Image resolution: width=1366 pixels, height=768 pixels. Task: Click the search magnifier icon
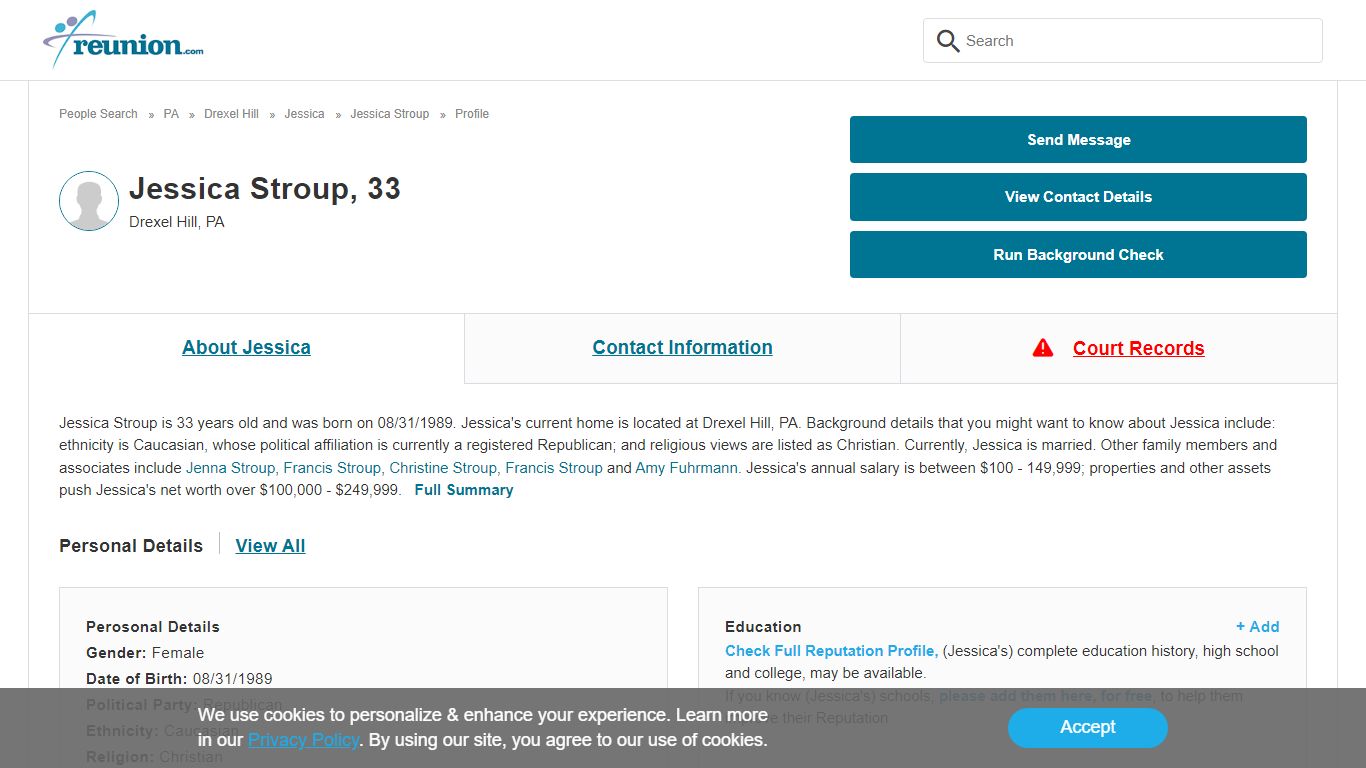pos(947,41)
